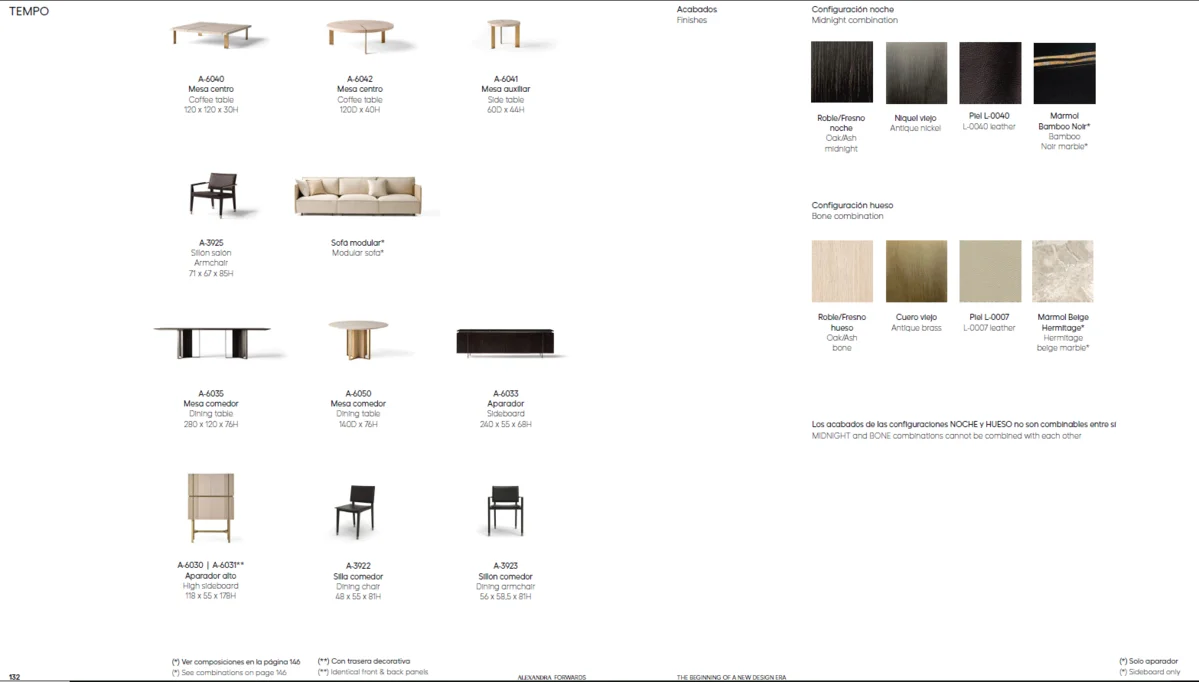The image size is (1199, 682).
Task: Choose the L-0007 leather swatch
Action: pos(990,271)
